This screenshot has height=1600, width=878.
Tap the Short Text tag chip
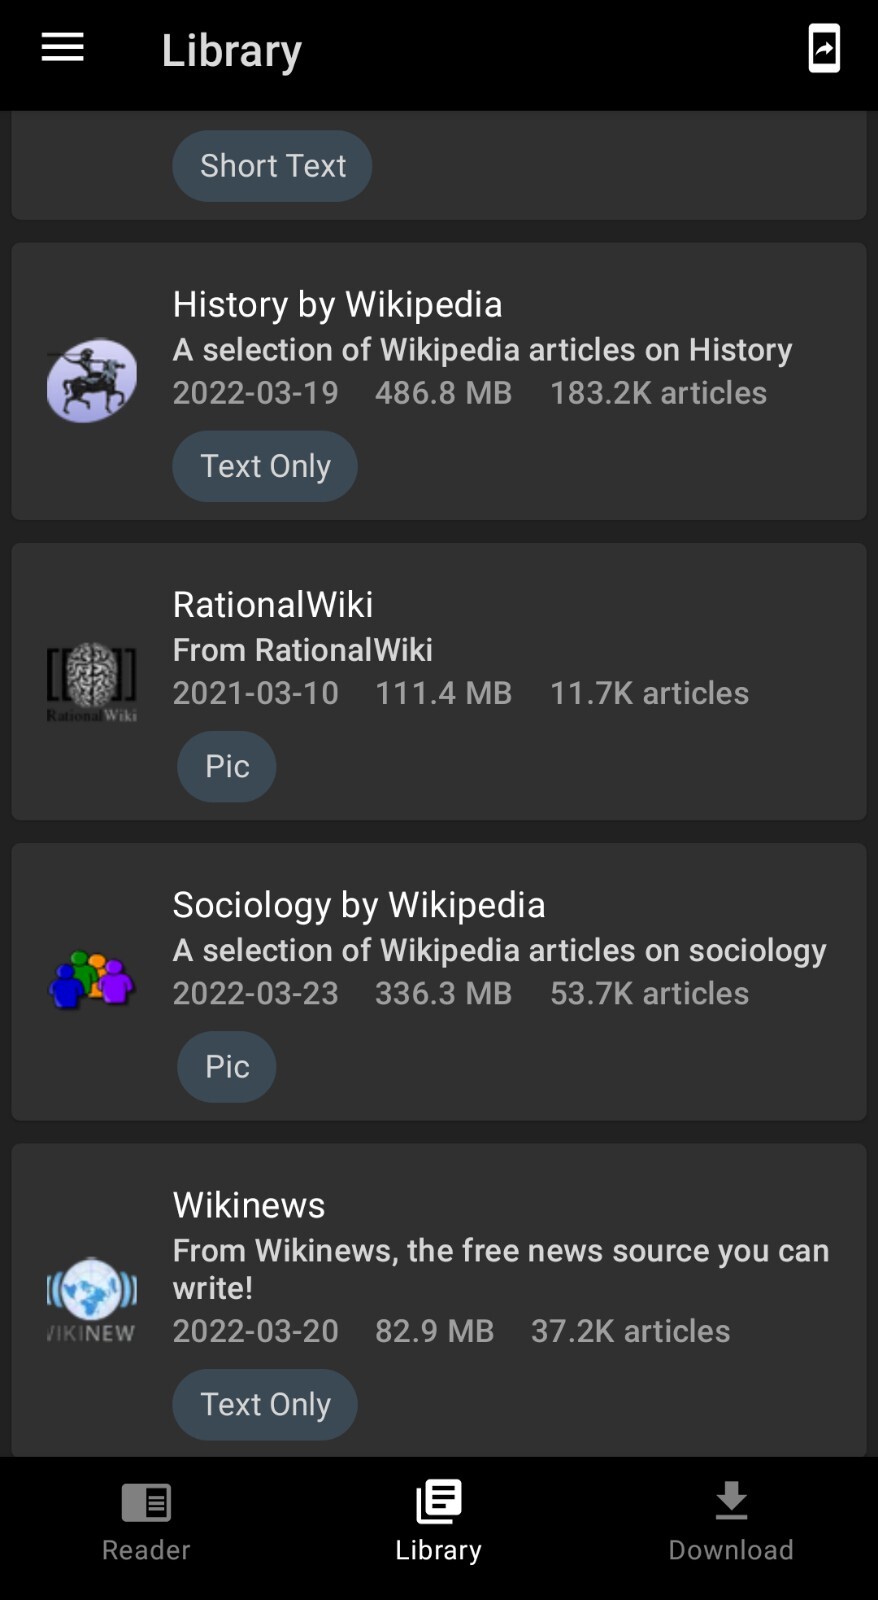(x=272, y=166)
